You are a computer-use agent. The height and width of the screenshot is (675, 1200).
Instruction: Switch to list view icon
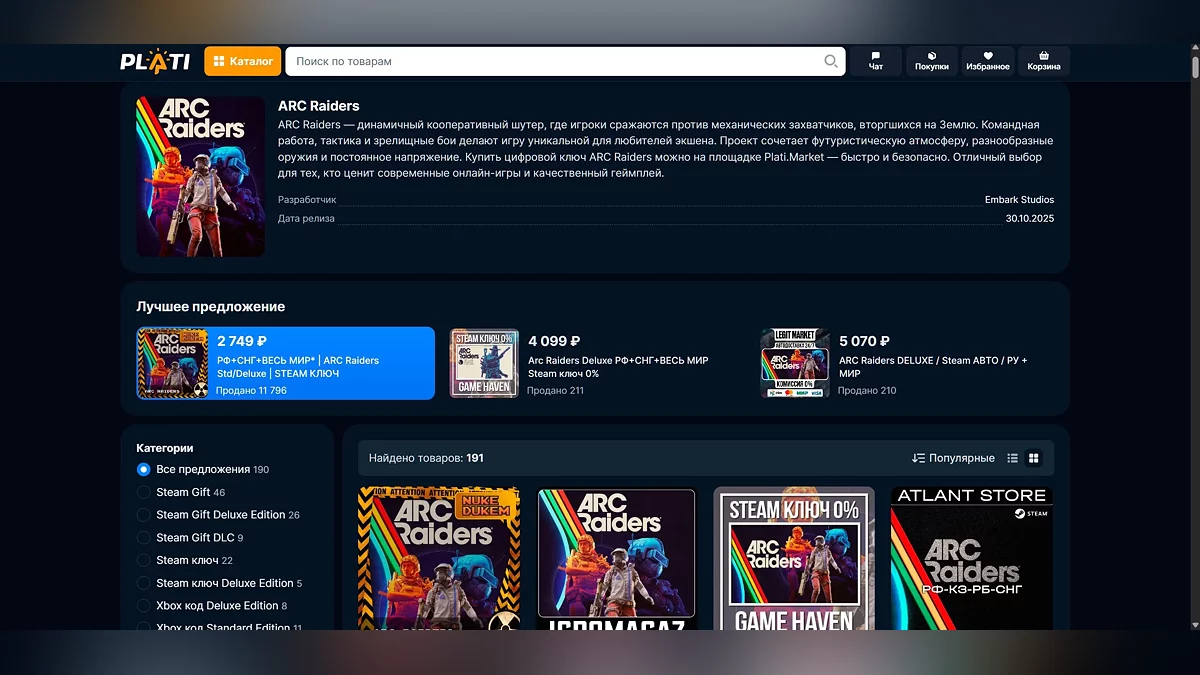coord(1012,458)
